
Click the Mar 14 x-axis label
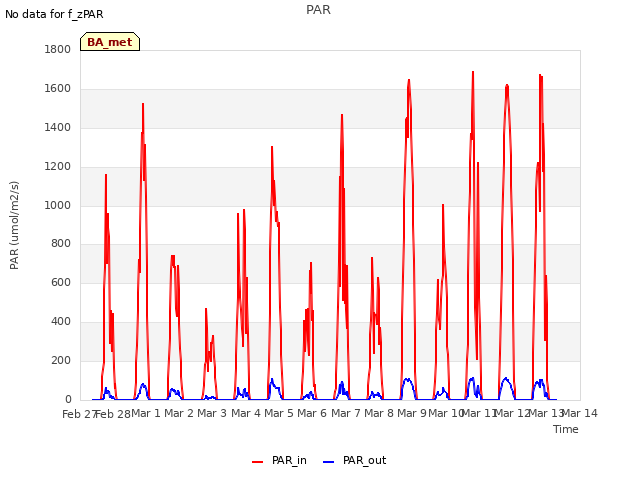[x=580, y=413]
